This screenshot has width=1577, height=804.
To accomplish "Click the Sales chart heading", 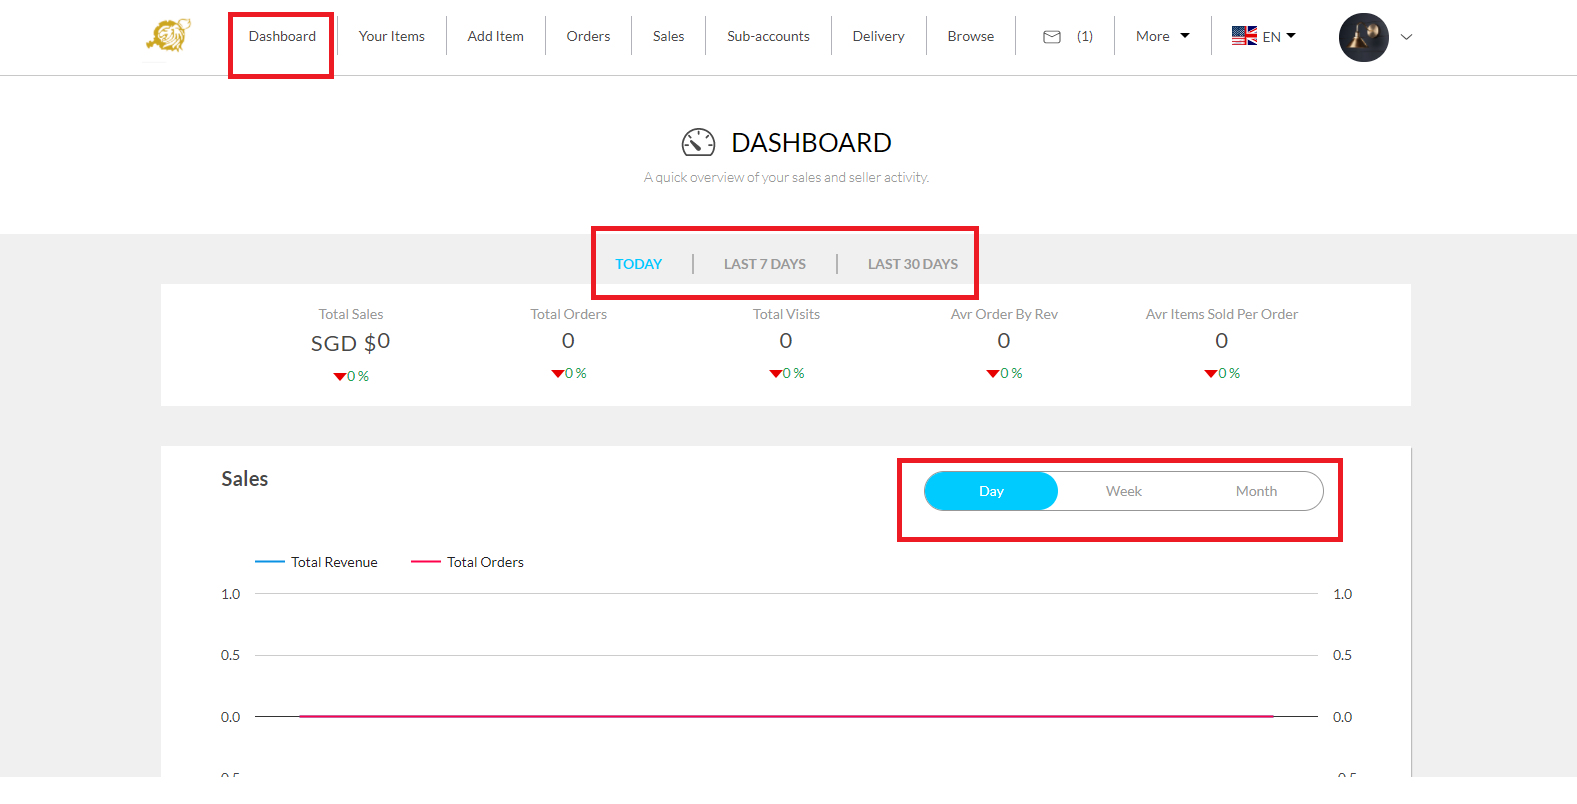I will (245, 479).
